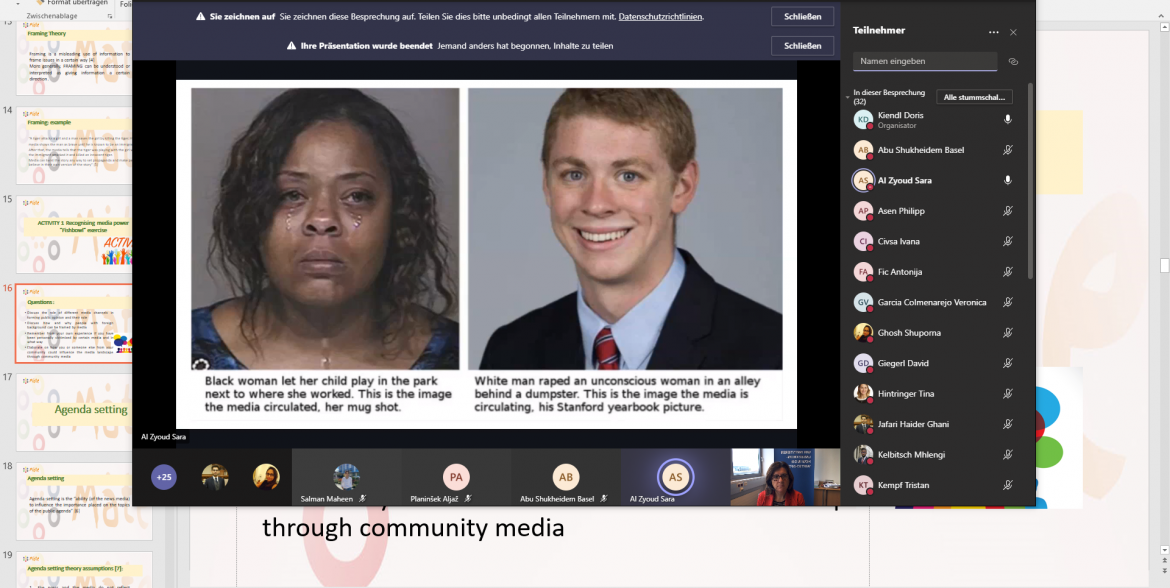Screen dimensions: 1170x588
Task: Click muted mic icon for Asen Philipp
Action: coord(1008,211)
